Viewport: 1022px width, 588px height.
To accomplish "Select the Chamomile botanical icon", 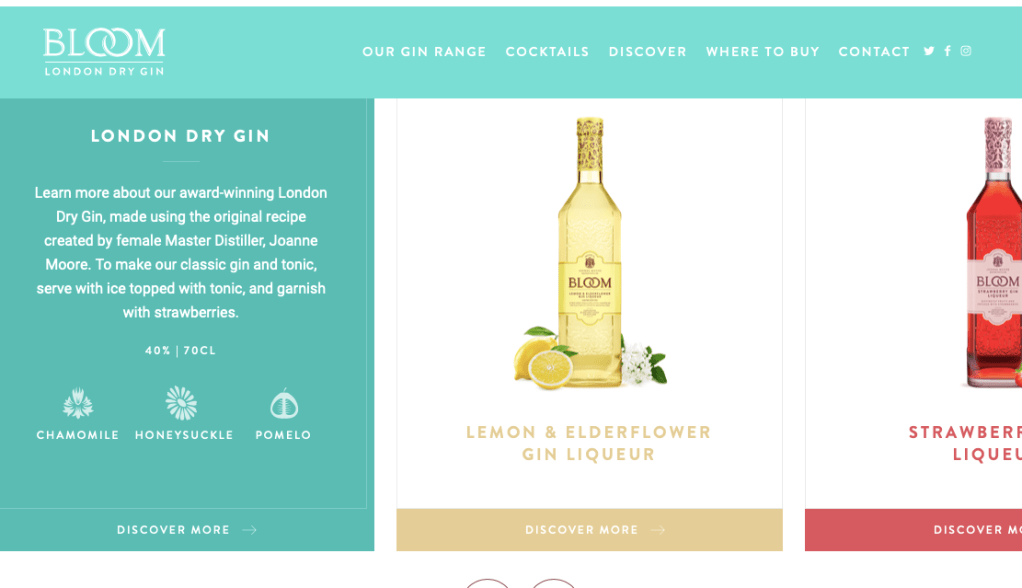I will click(x=78, y=403).
